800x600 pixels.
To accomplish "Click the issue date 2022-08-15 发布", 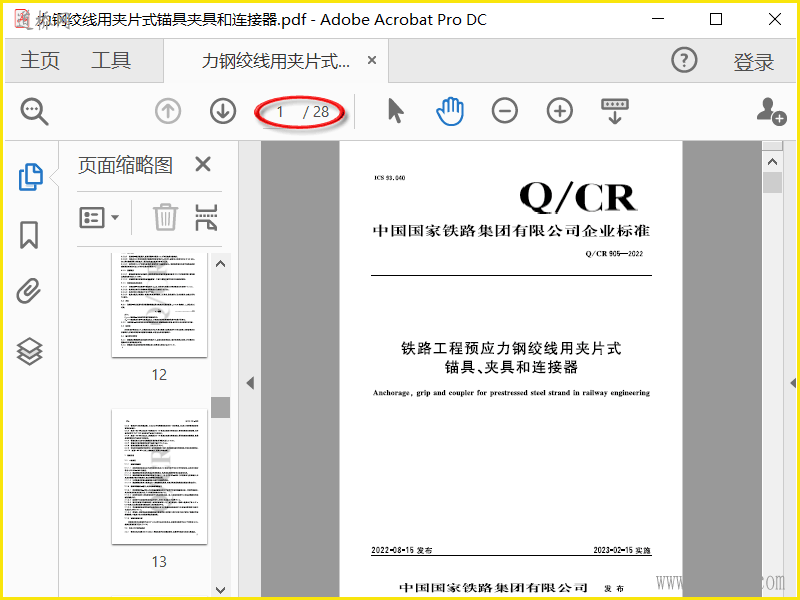I will click(402, 550).
